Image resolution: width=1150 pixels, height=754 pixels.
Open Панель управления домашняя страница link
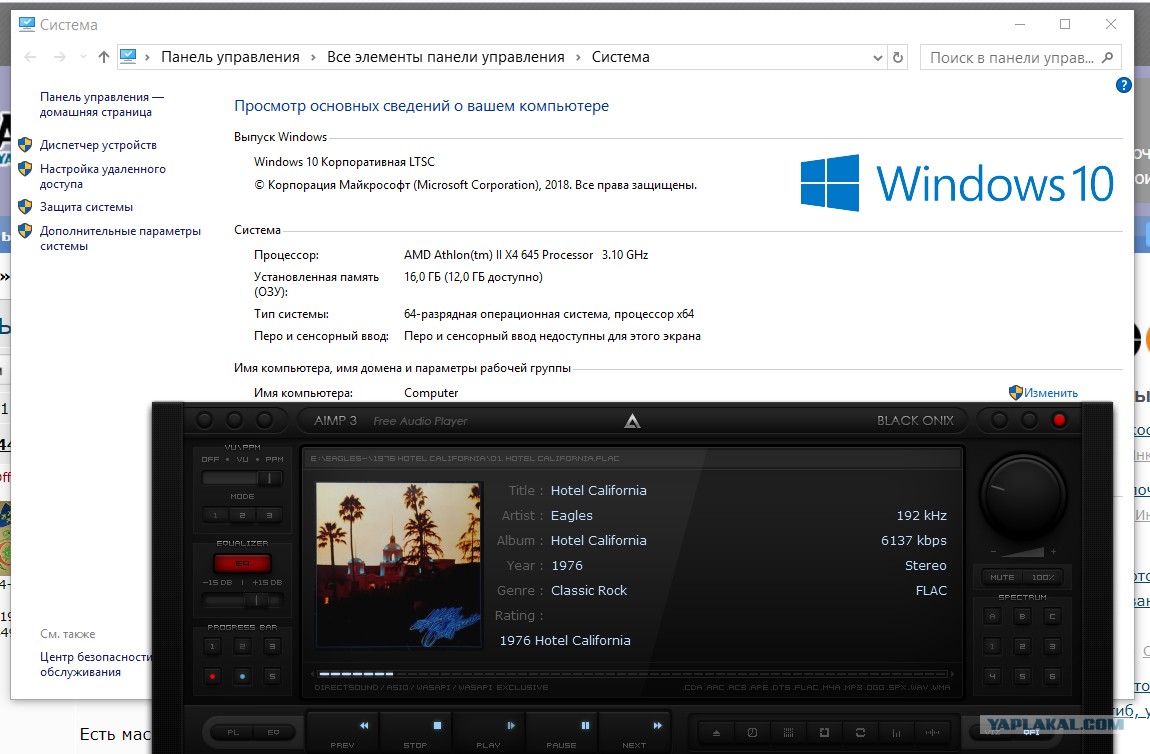click(101, 104)
